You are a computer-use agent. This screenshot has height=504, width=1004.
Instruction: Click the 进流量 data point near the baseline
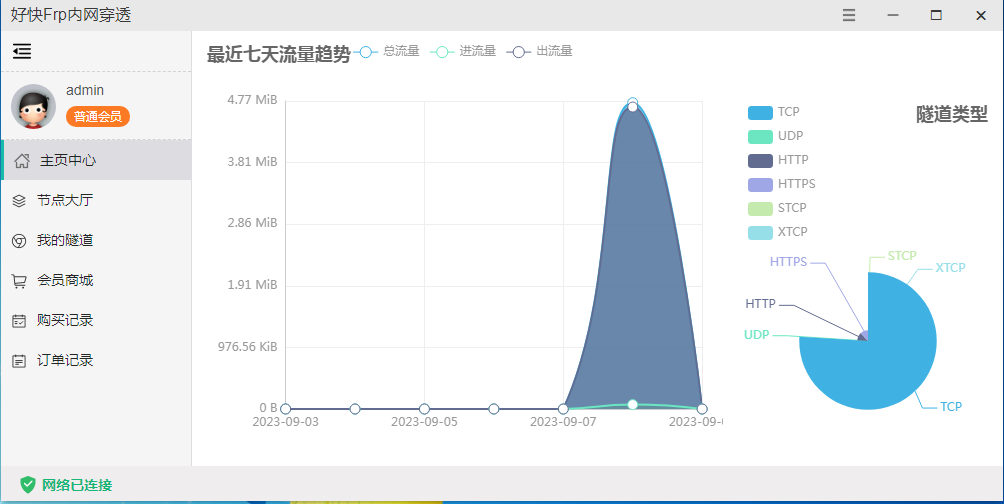coord(633,404)
